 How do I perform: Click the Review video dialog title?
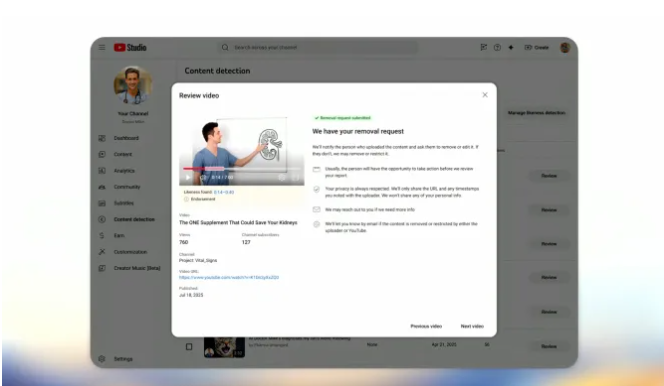[199, 96]
